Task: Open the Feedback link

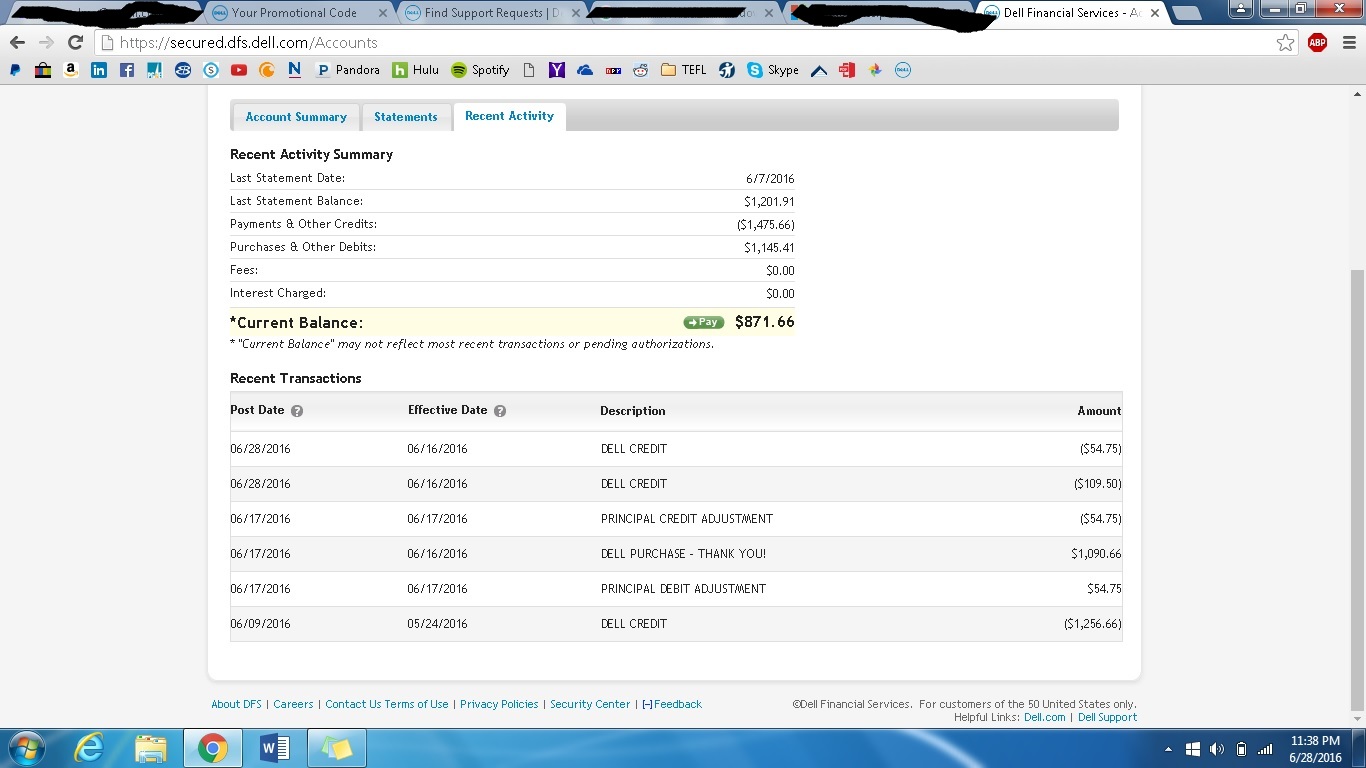Action: tap(672, 704)
